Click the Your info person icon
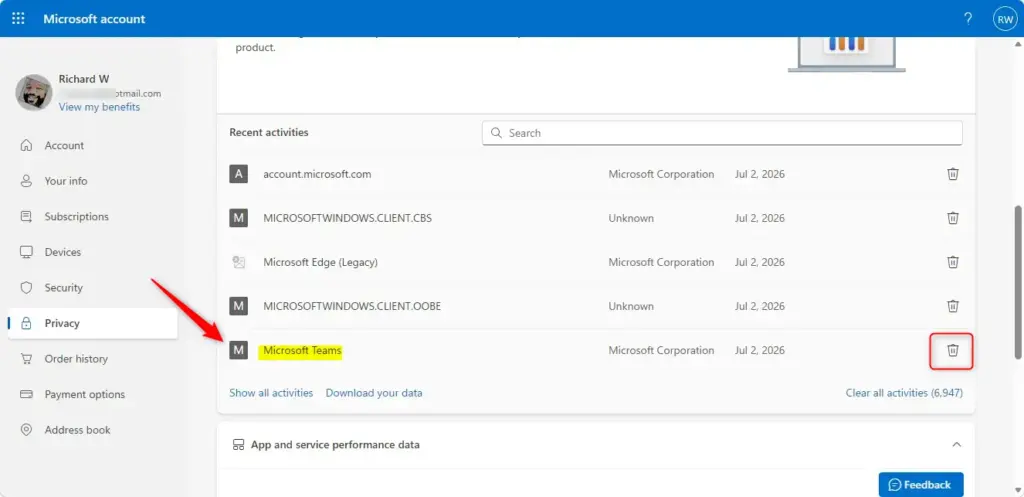1024x497 pixels. point(26,181)
